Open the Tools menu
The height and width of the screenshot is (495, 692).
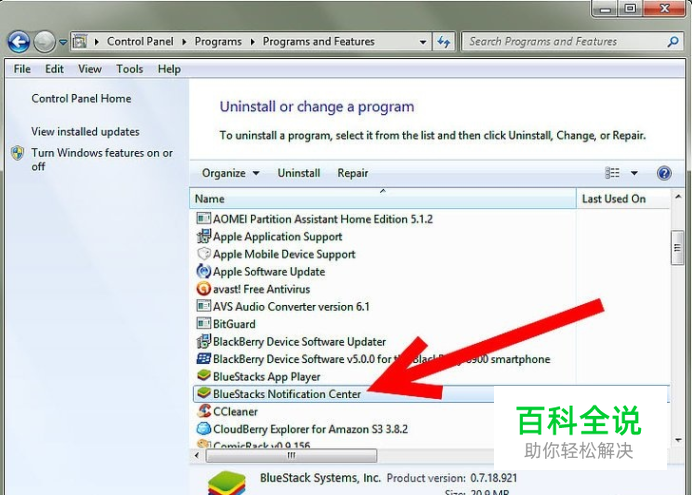tap(129, 69)
